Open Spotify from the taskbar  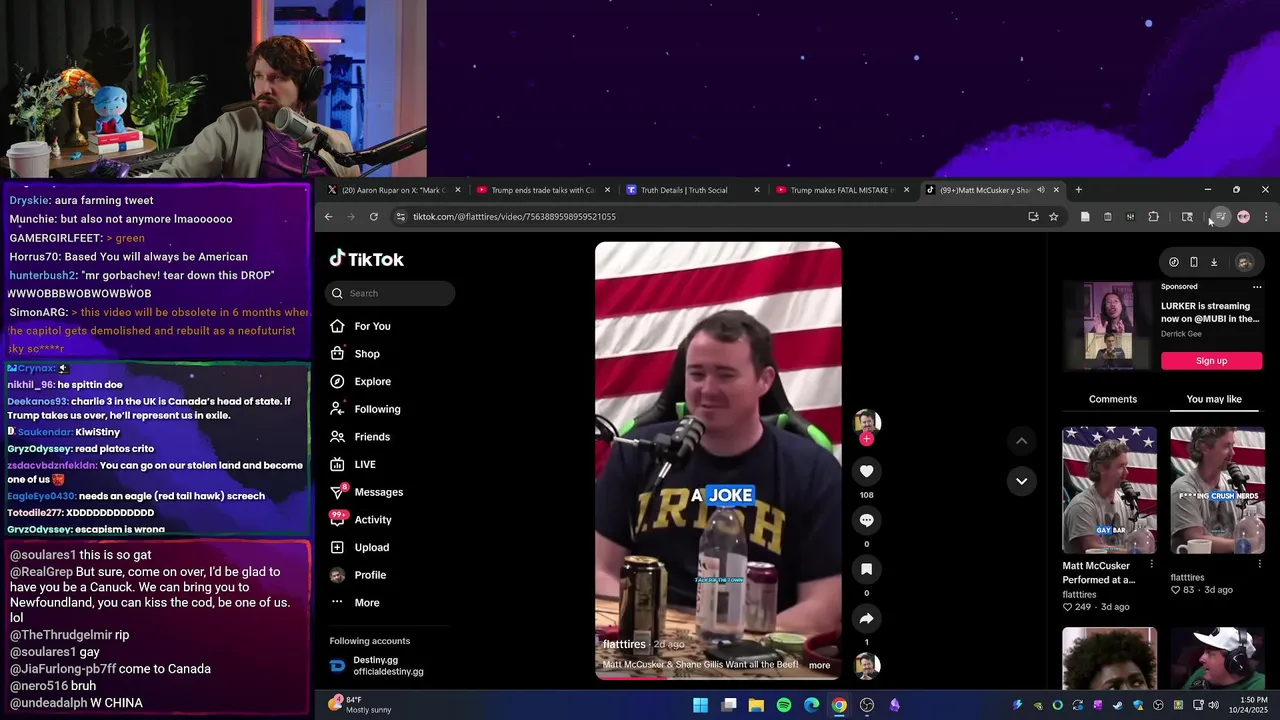tap(784, 705)
